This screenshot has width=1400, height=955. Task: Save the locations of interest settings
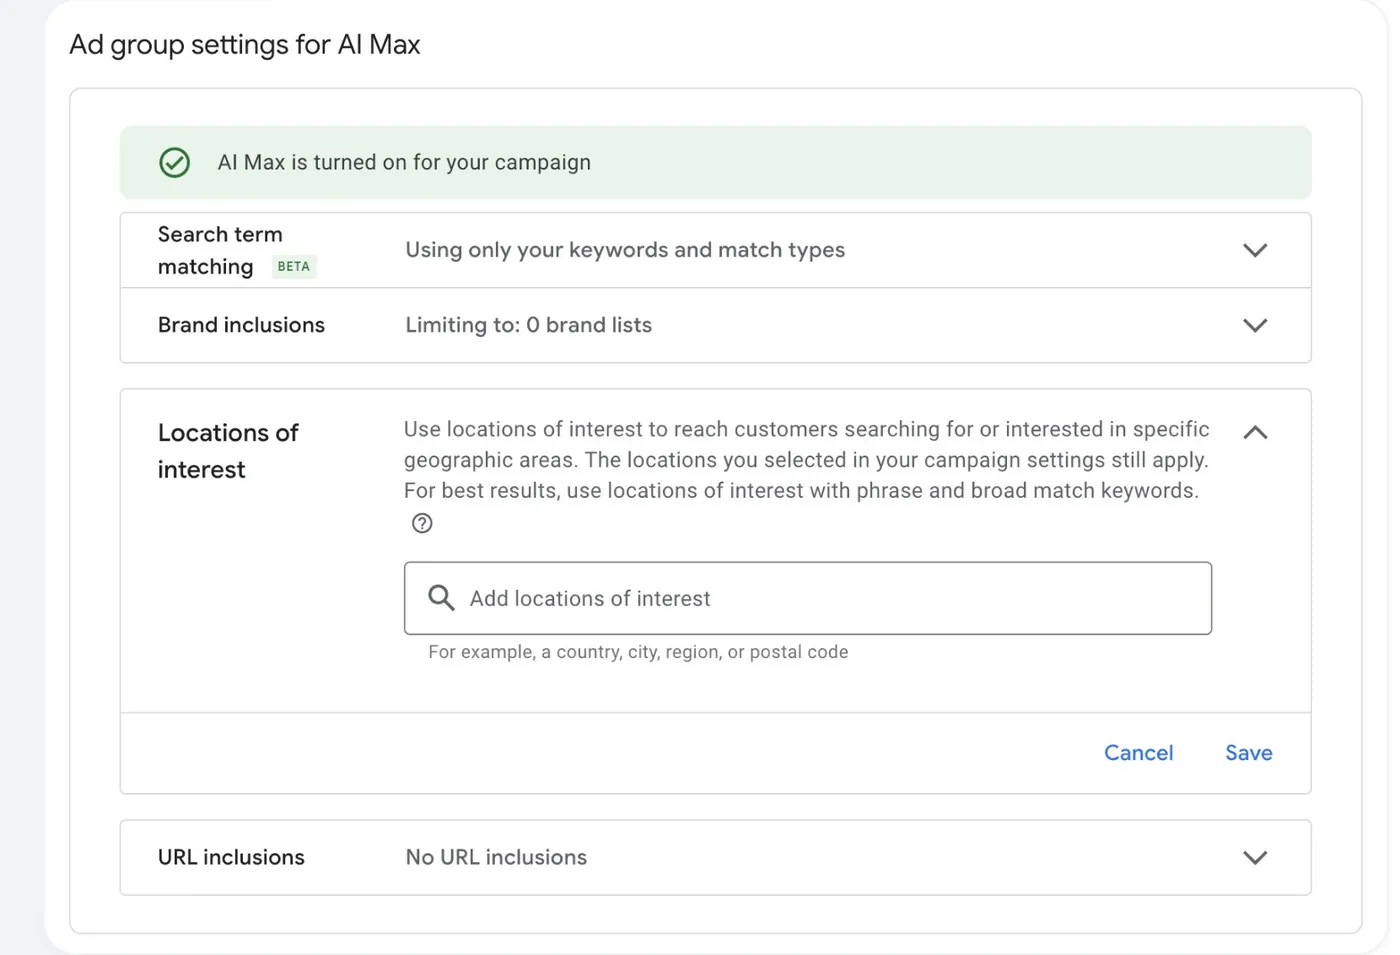coord(1249,753)
